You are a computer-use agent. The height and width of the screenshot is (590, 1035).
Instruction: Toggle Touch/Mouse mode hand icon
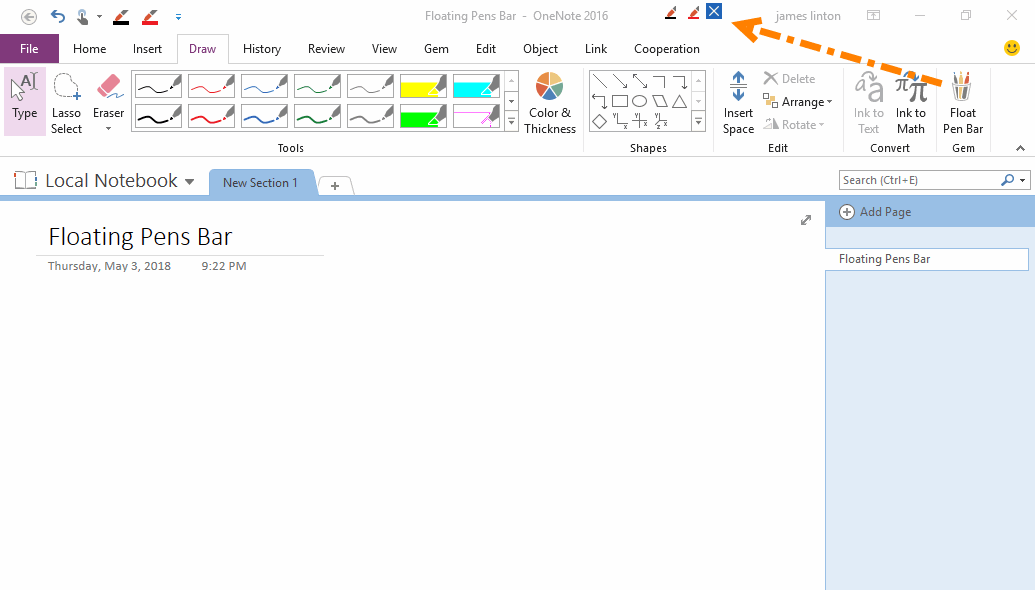click(x=83, y=16)
